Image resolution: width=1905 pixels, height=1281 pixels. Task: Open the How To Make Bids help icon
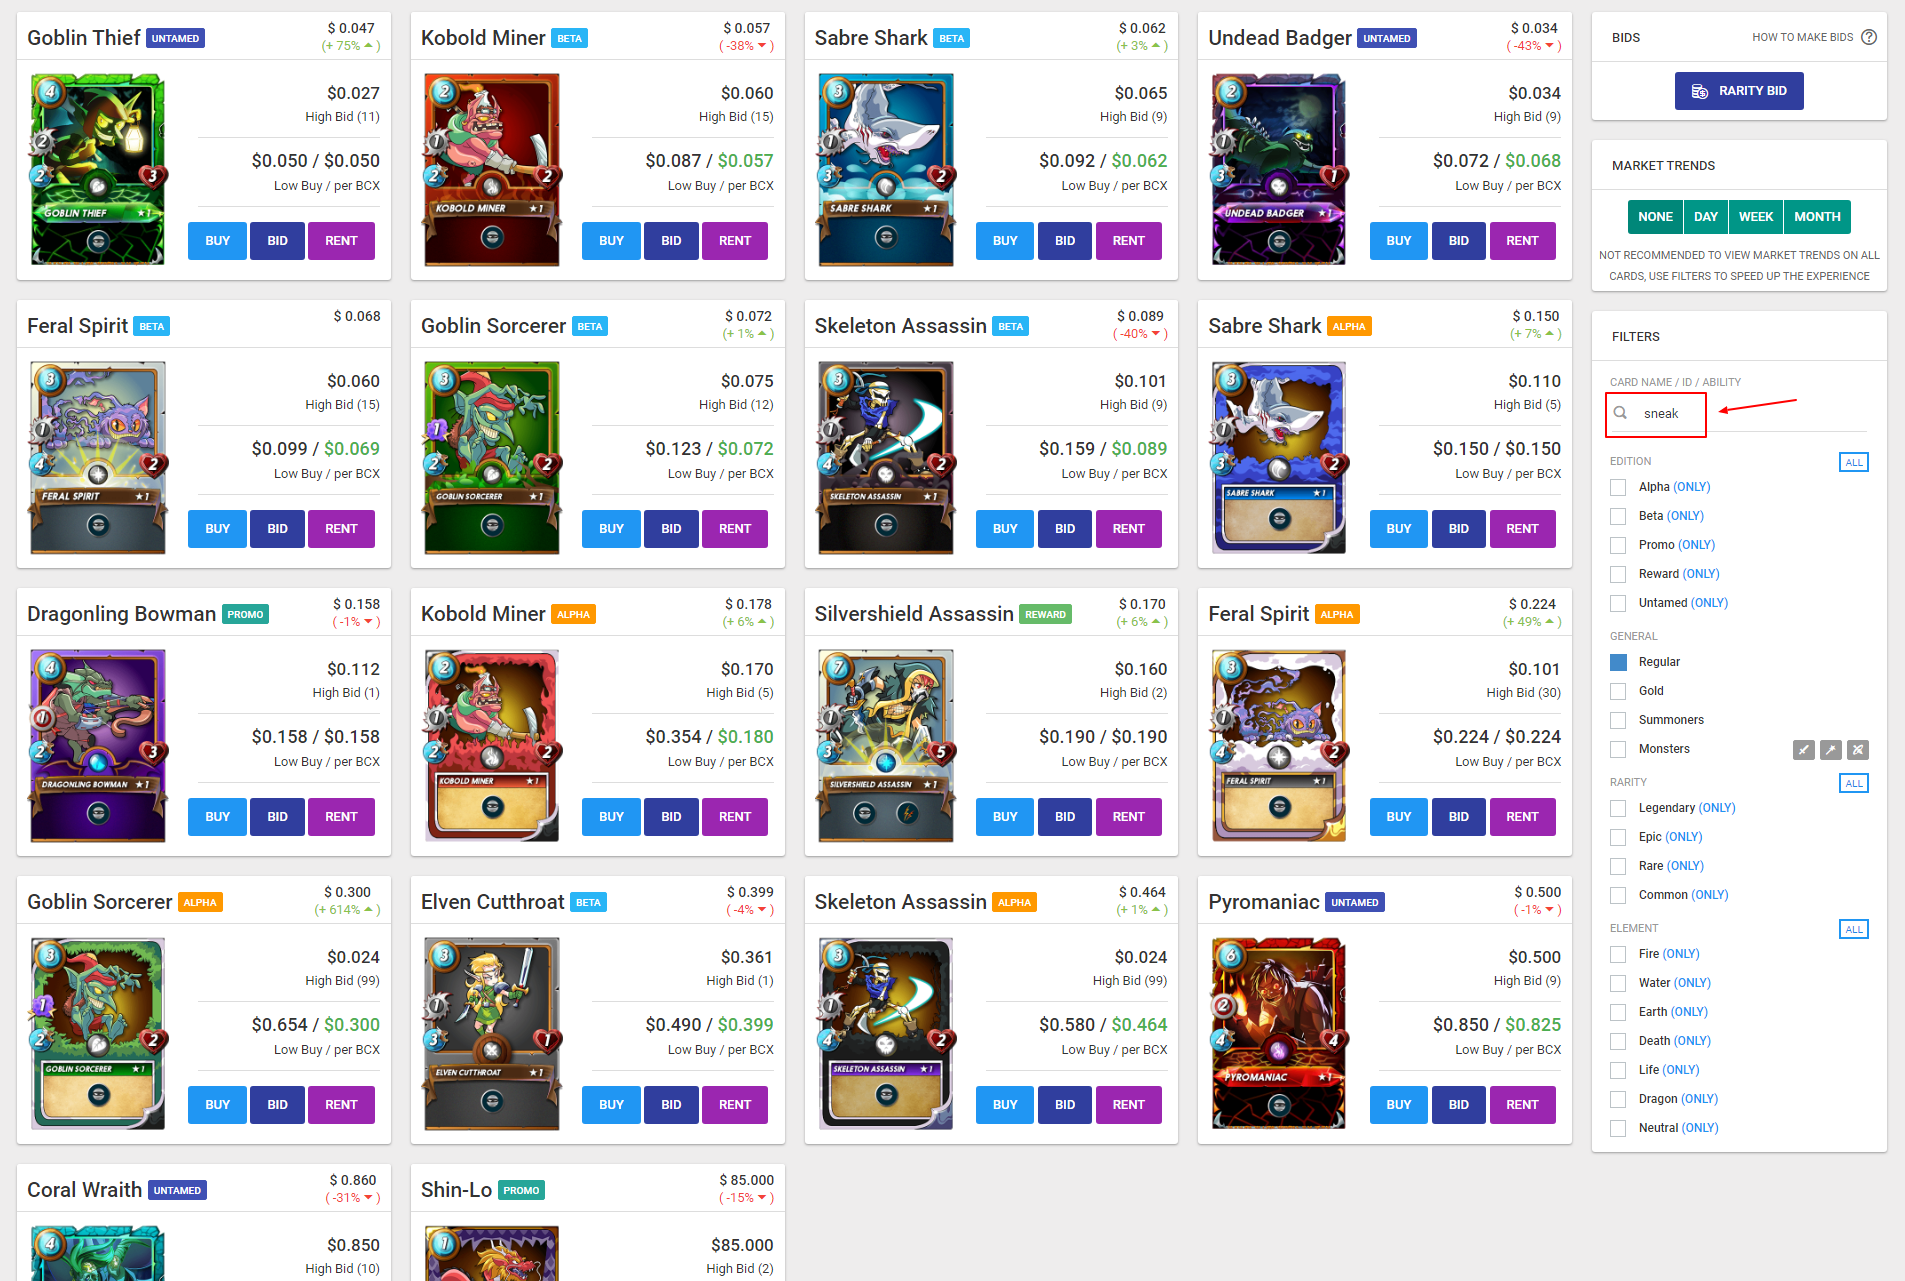1868,37
